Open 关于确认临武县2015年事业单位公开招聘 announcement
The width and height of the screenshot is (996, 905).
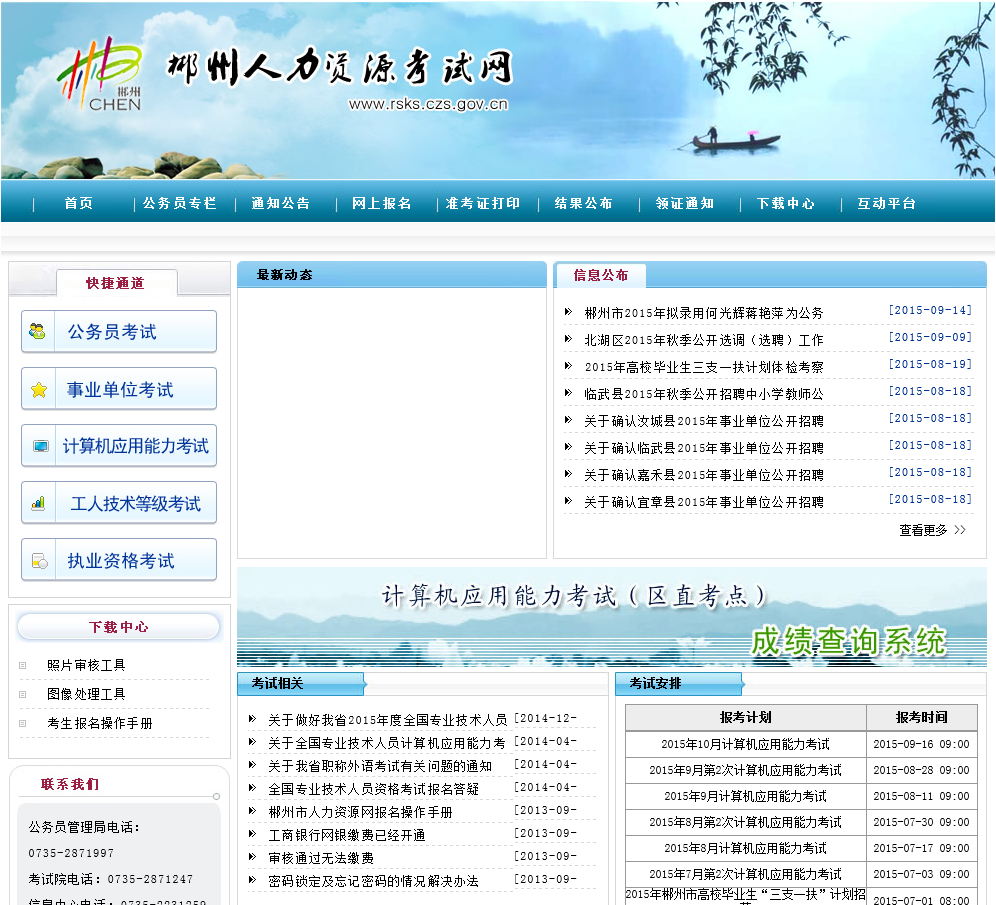click(704, 448)
